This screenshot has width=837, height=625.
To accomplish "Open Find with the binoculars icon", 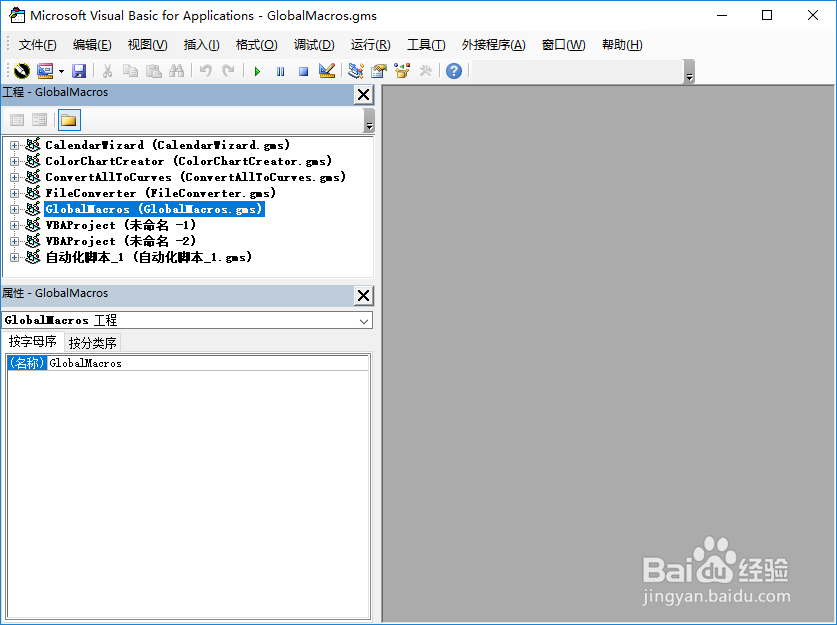I will pos(177,70).
